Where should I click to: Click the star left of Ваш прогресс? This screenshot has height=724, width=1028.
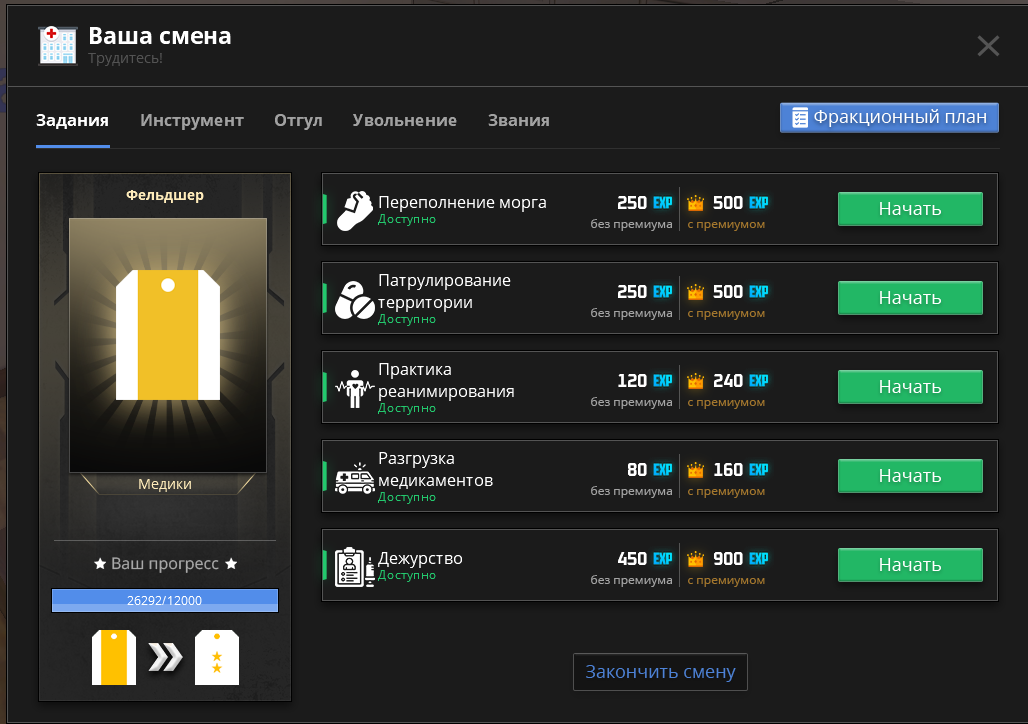click(100, 563)
